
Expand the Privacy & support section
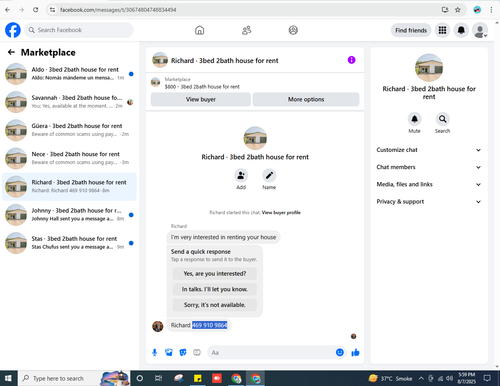(429, 202)
